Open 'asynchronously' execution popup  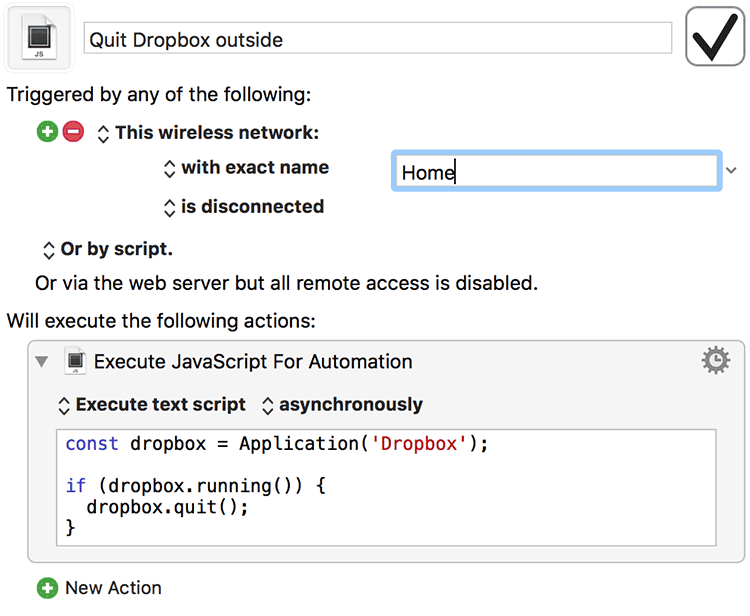(342, 405)
